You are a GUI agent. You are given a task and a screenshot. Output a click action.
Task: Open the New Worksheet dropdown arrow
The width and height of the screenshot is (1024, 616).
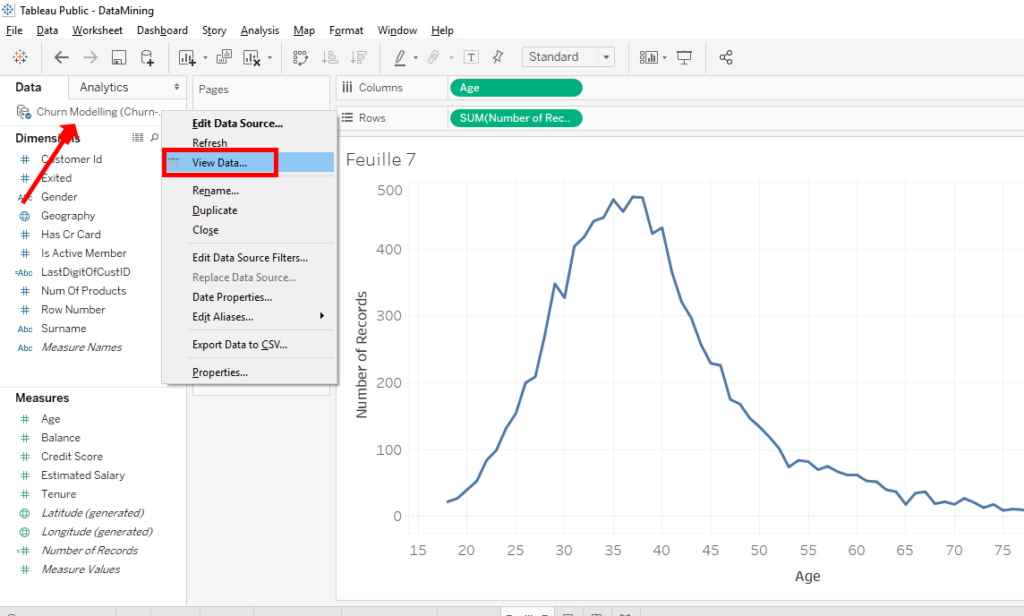[x=203, y=57]
